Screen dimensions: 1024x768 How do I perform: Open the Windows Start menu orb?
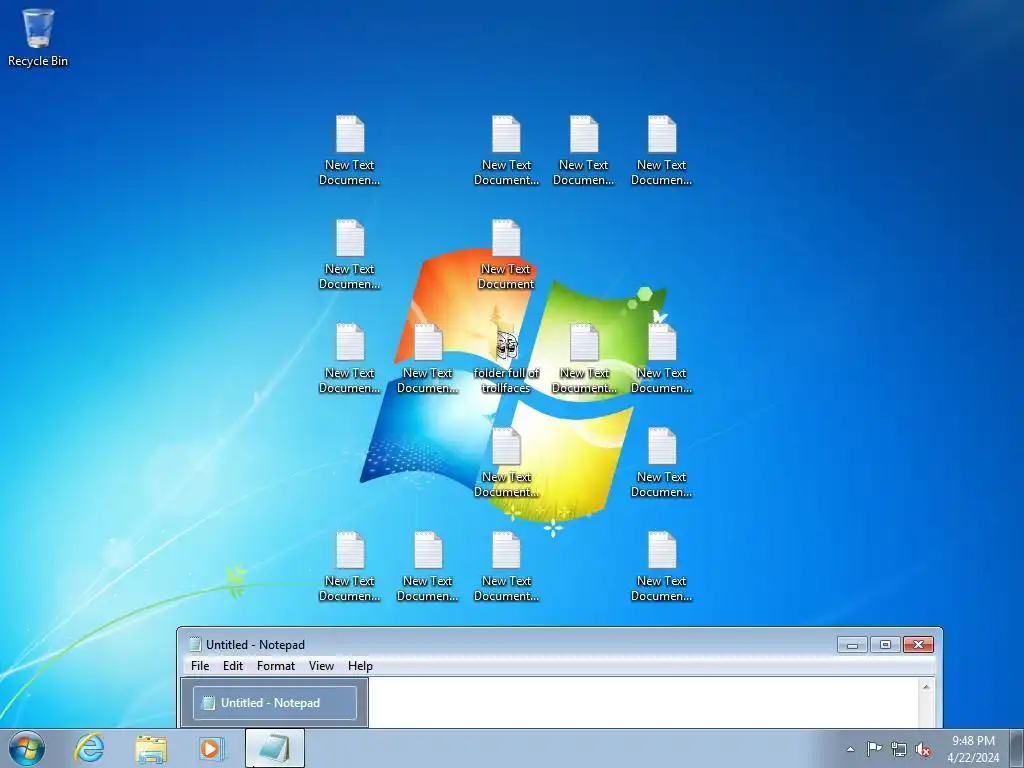pos(27,748)
